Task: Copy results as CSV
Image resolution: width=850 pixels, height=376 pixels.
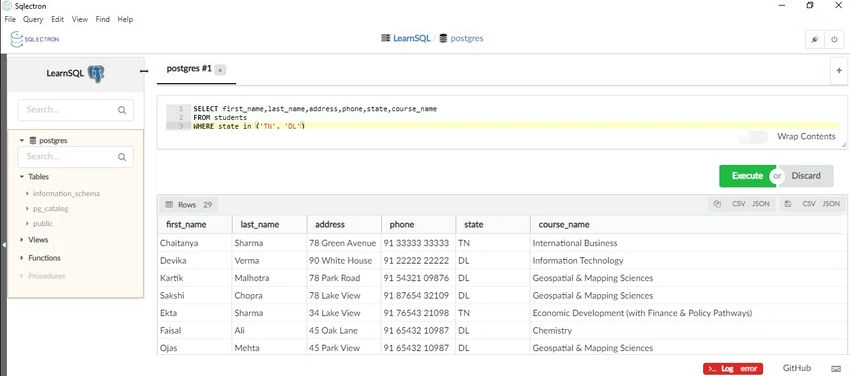Action: (739, 204)
